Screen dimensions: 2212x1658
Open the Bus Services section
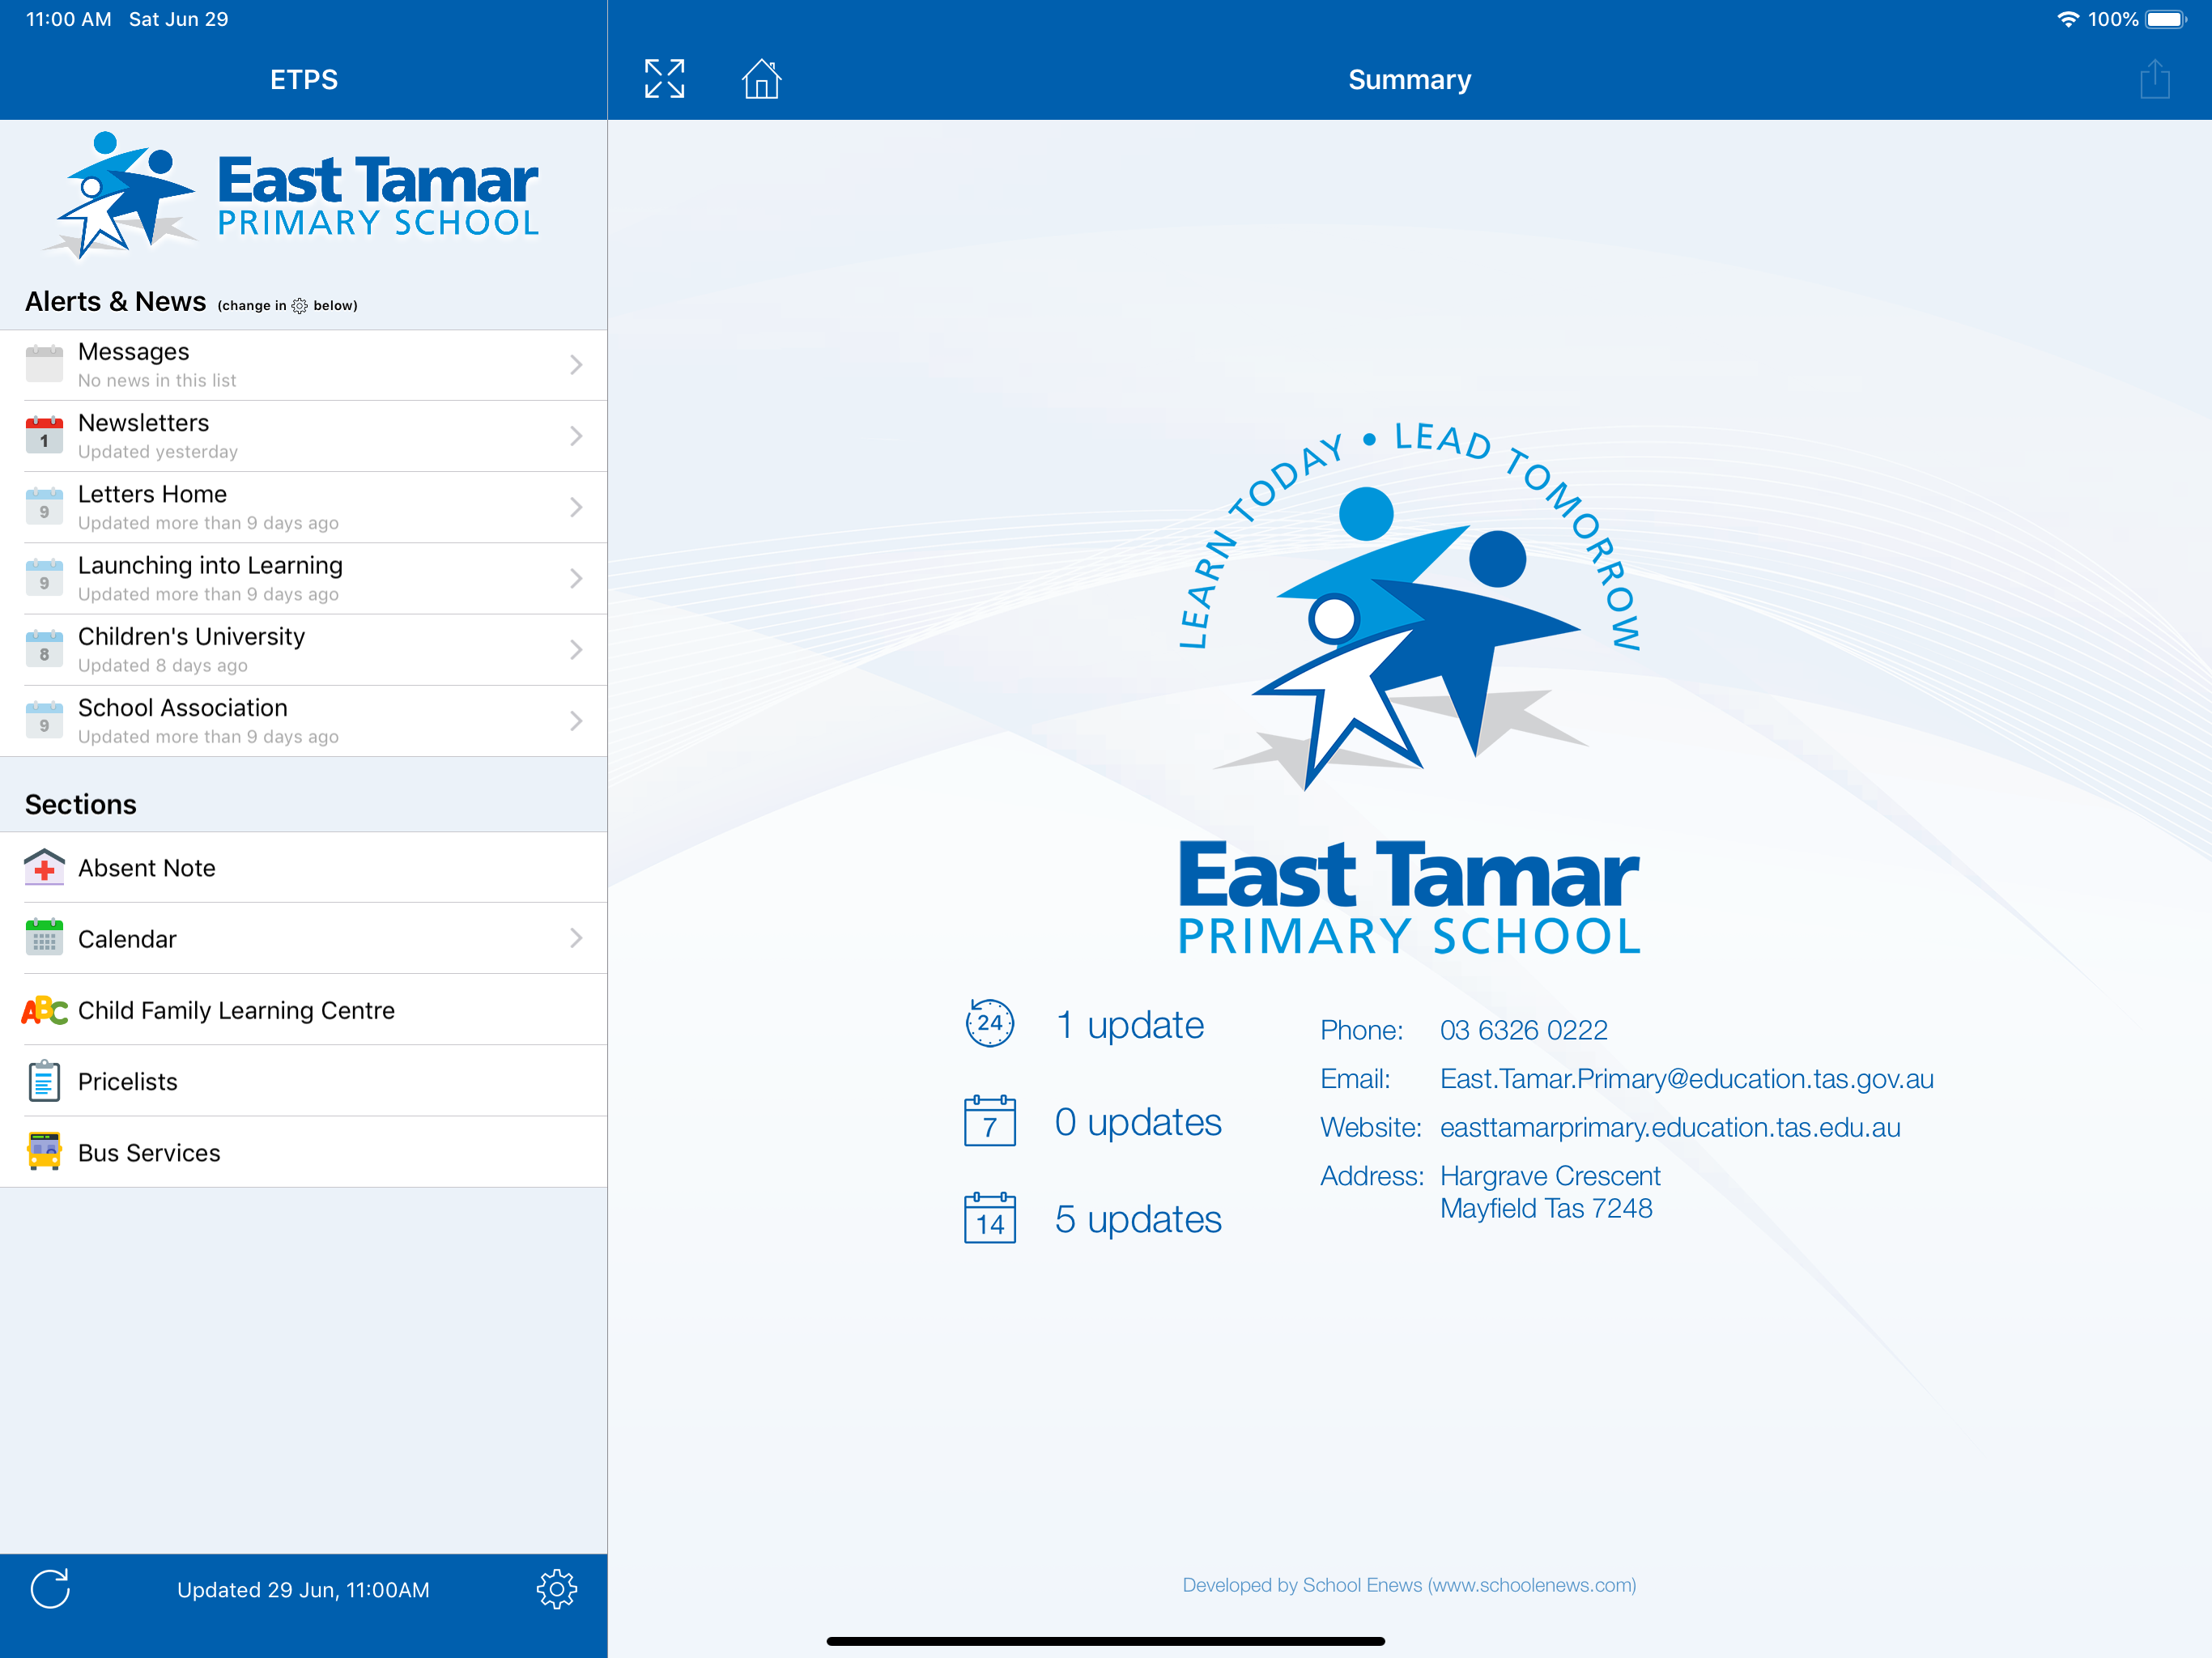tap(303, 1152)
